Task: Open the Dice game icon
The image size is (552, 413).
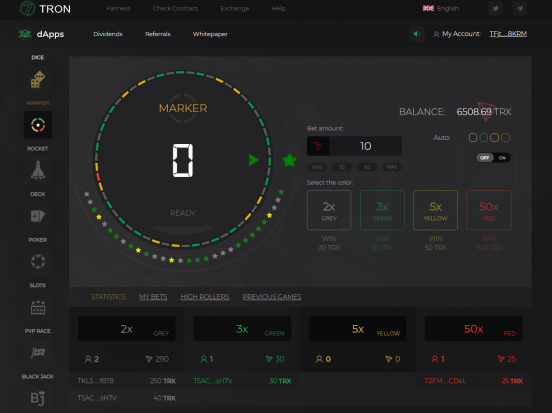Action: pyautogui.click(x=38, y=79)
